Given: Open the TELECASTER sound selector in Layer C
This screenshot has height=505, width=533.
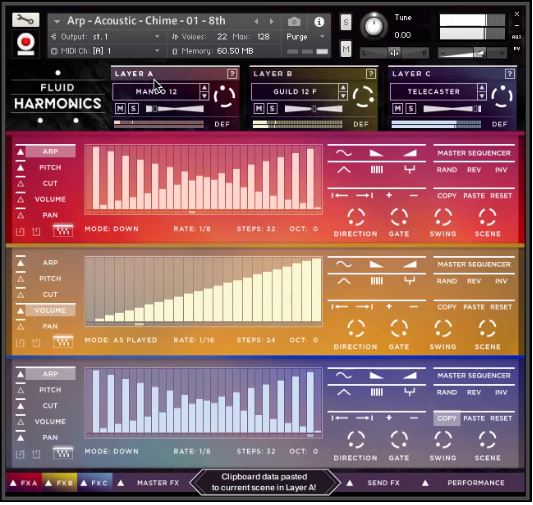Looking at the screenshot, I should click(x=434, y=92).
